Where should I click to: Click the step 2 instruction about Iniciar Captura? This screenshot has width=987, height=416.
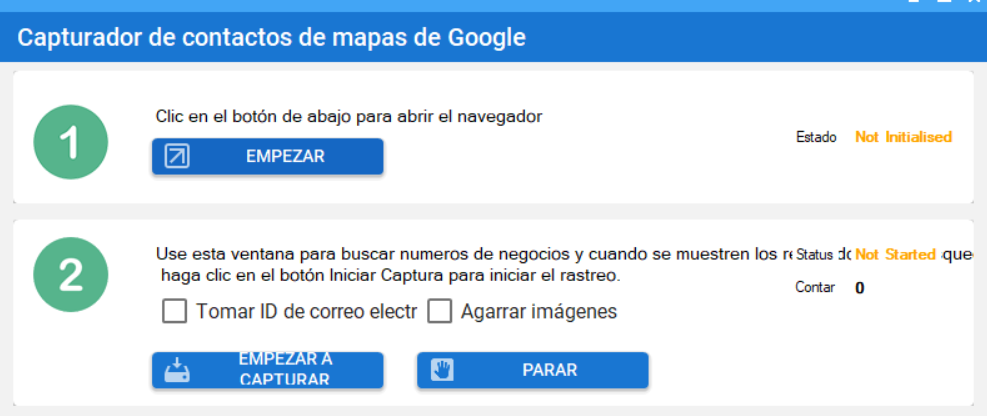click(x=390, y=276)
